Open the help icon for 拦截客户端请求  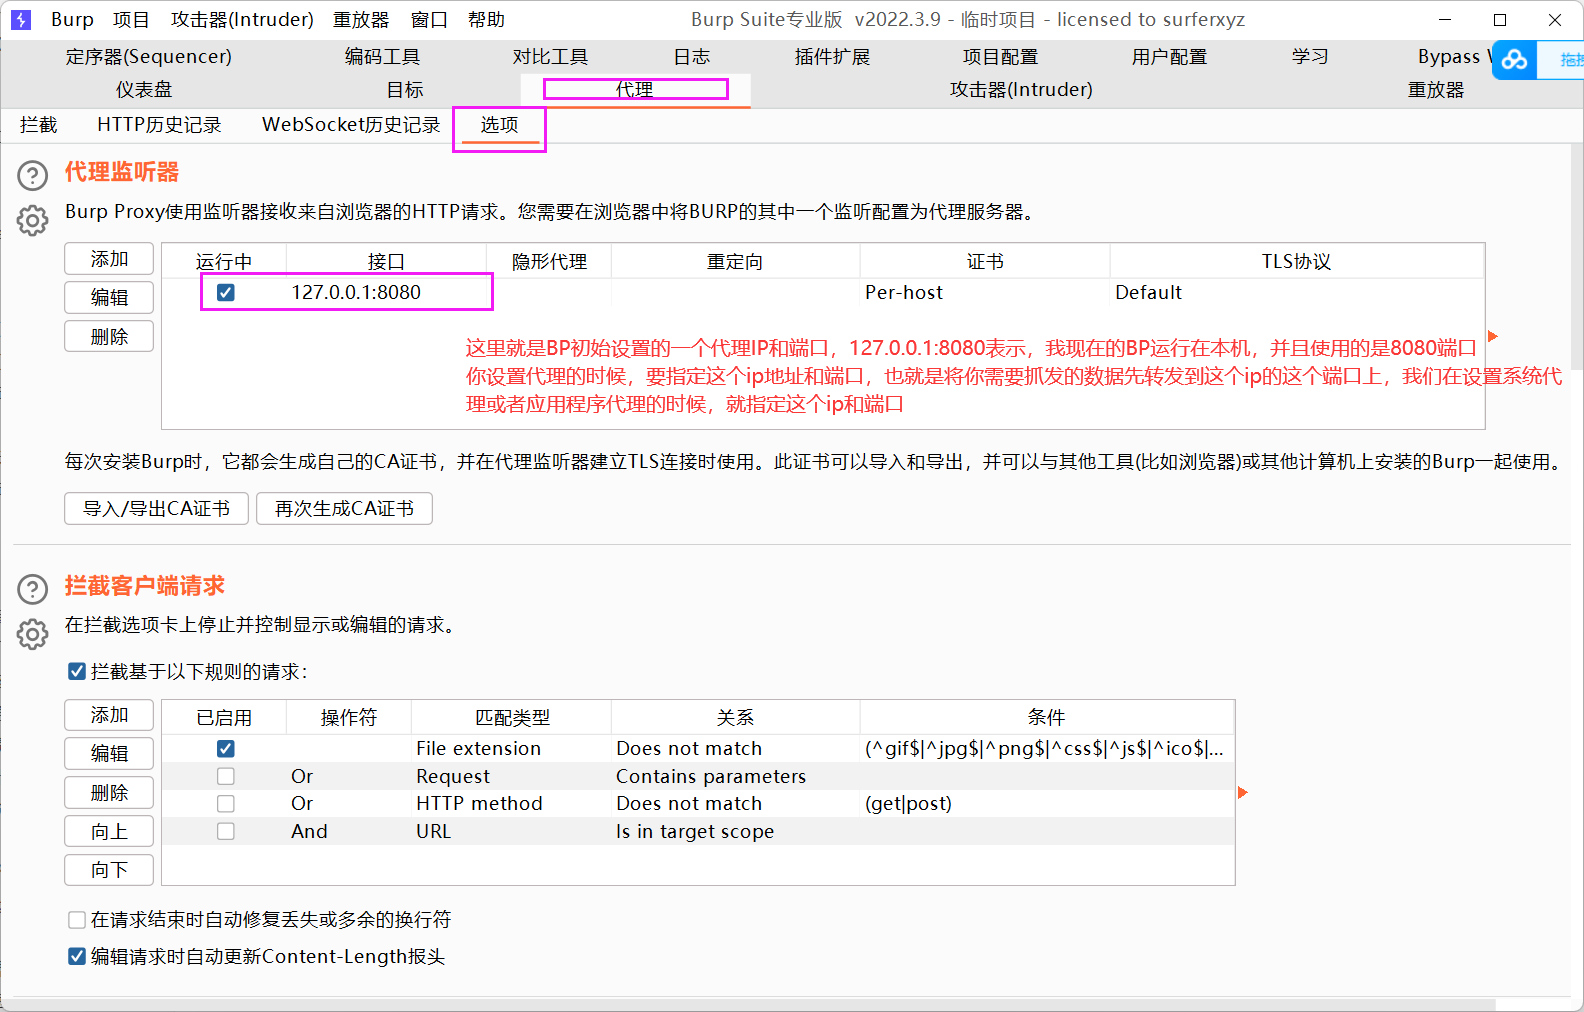(32, 590)
